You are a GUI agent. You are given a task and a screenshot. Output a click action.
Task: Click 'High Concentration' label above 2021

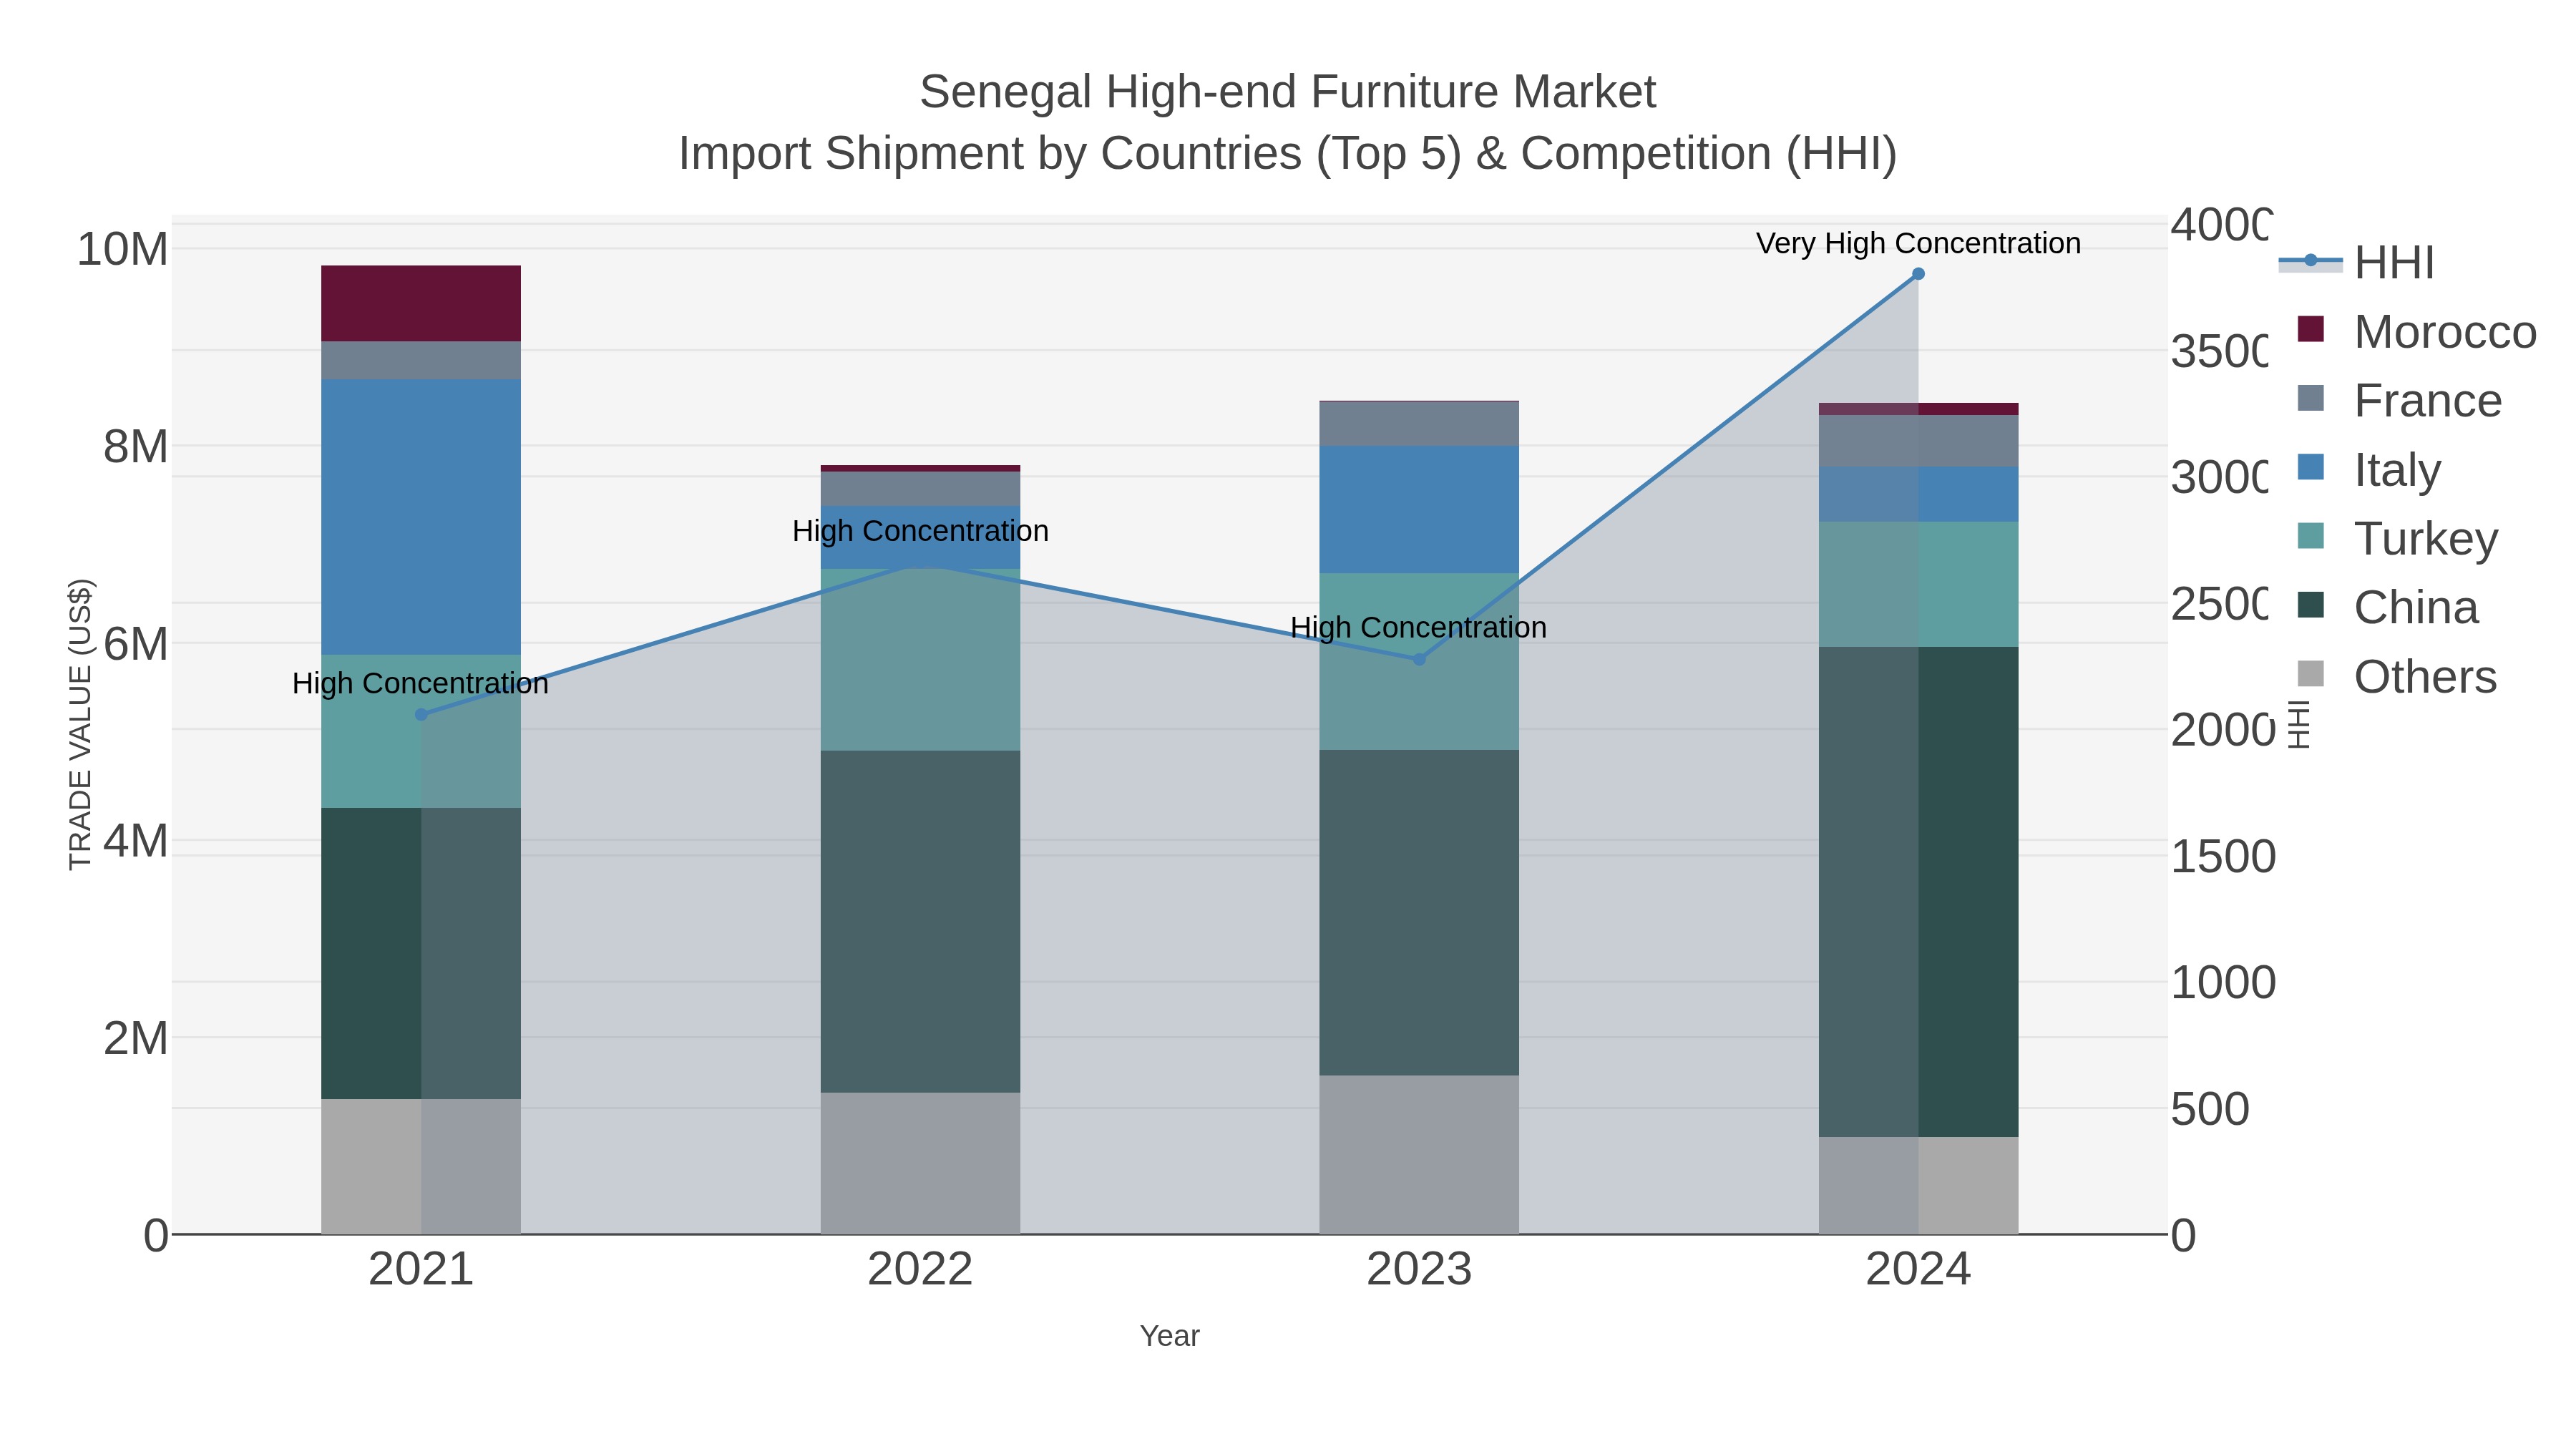point(420,684)
